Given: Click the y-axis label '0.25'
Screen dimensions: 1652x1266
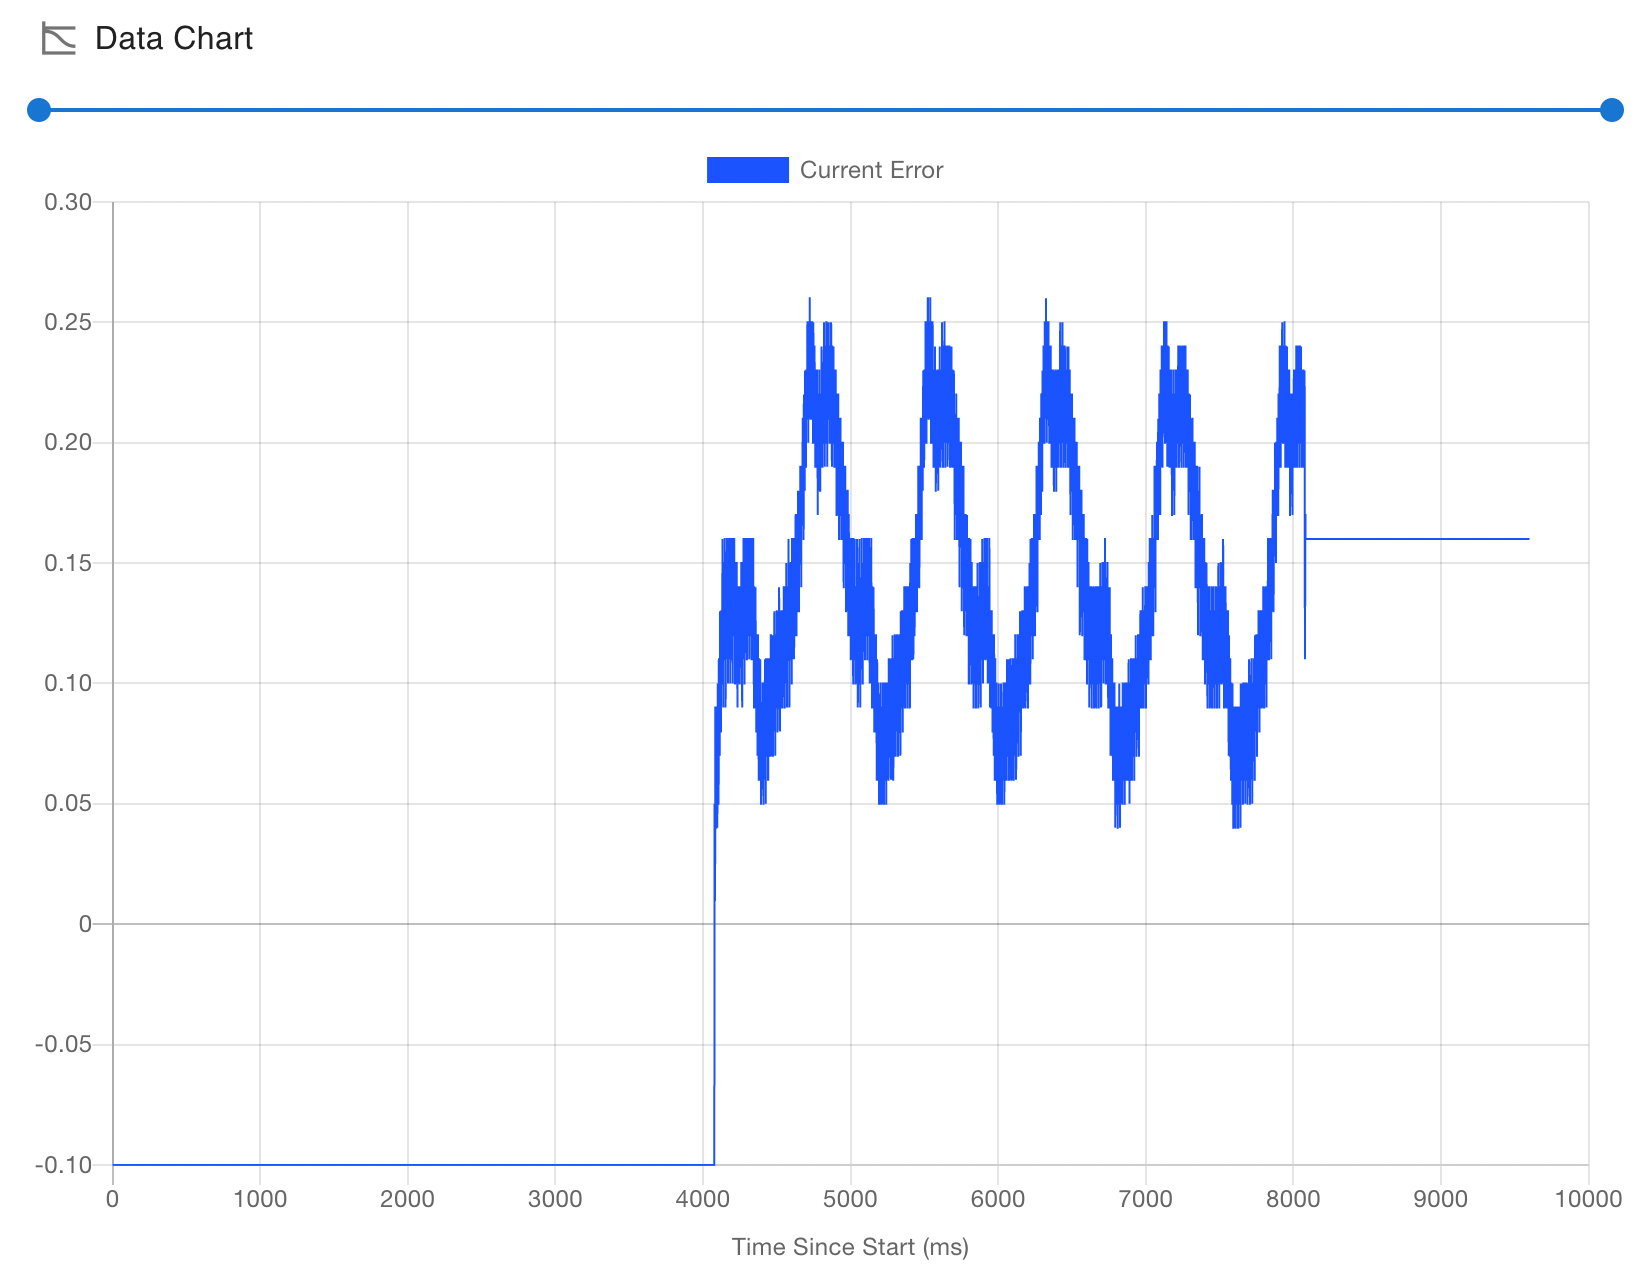Looking at the screenshot, I should (x=68, y=322).
